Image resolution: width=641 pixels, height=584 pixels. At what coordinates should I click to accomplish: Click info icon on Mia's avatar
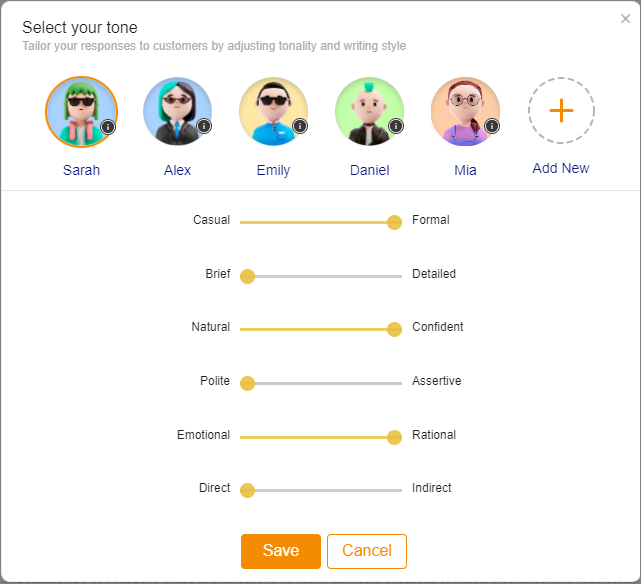pos(492,126)
